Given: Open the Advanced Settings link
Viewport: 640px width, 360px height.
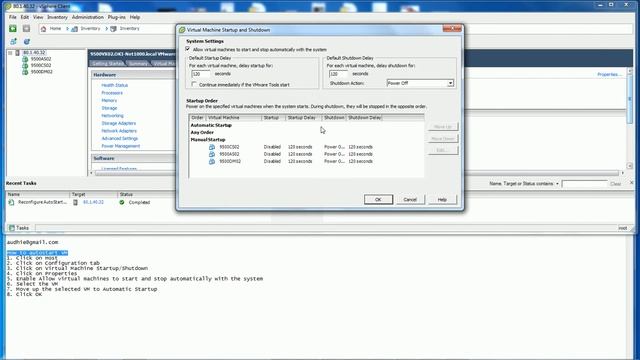Looking at the screenshot, I should click(x=120, y=139).
